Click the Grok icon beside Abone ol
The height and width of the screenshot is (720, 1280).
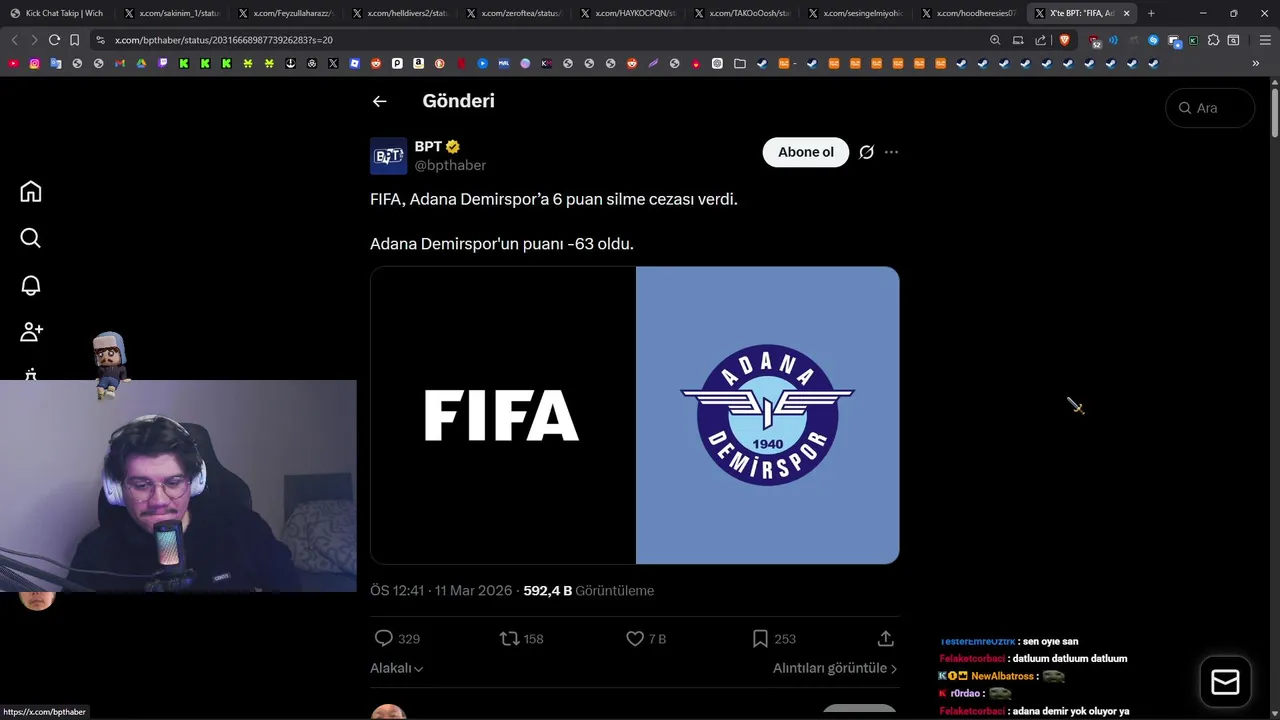point(867,152)
